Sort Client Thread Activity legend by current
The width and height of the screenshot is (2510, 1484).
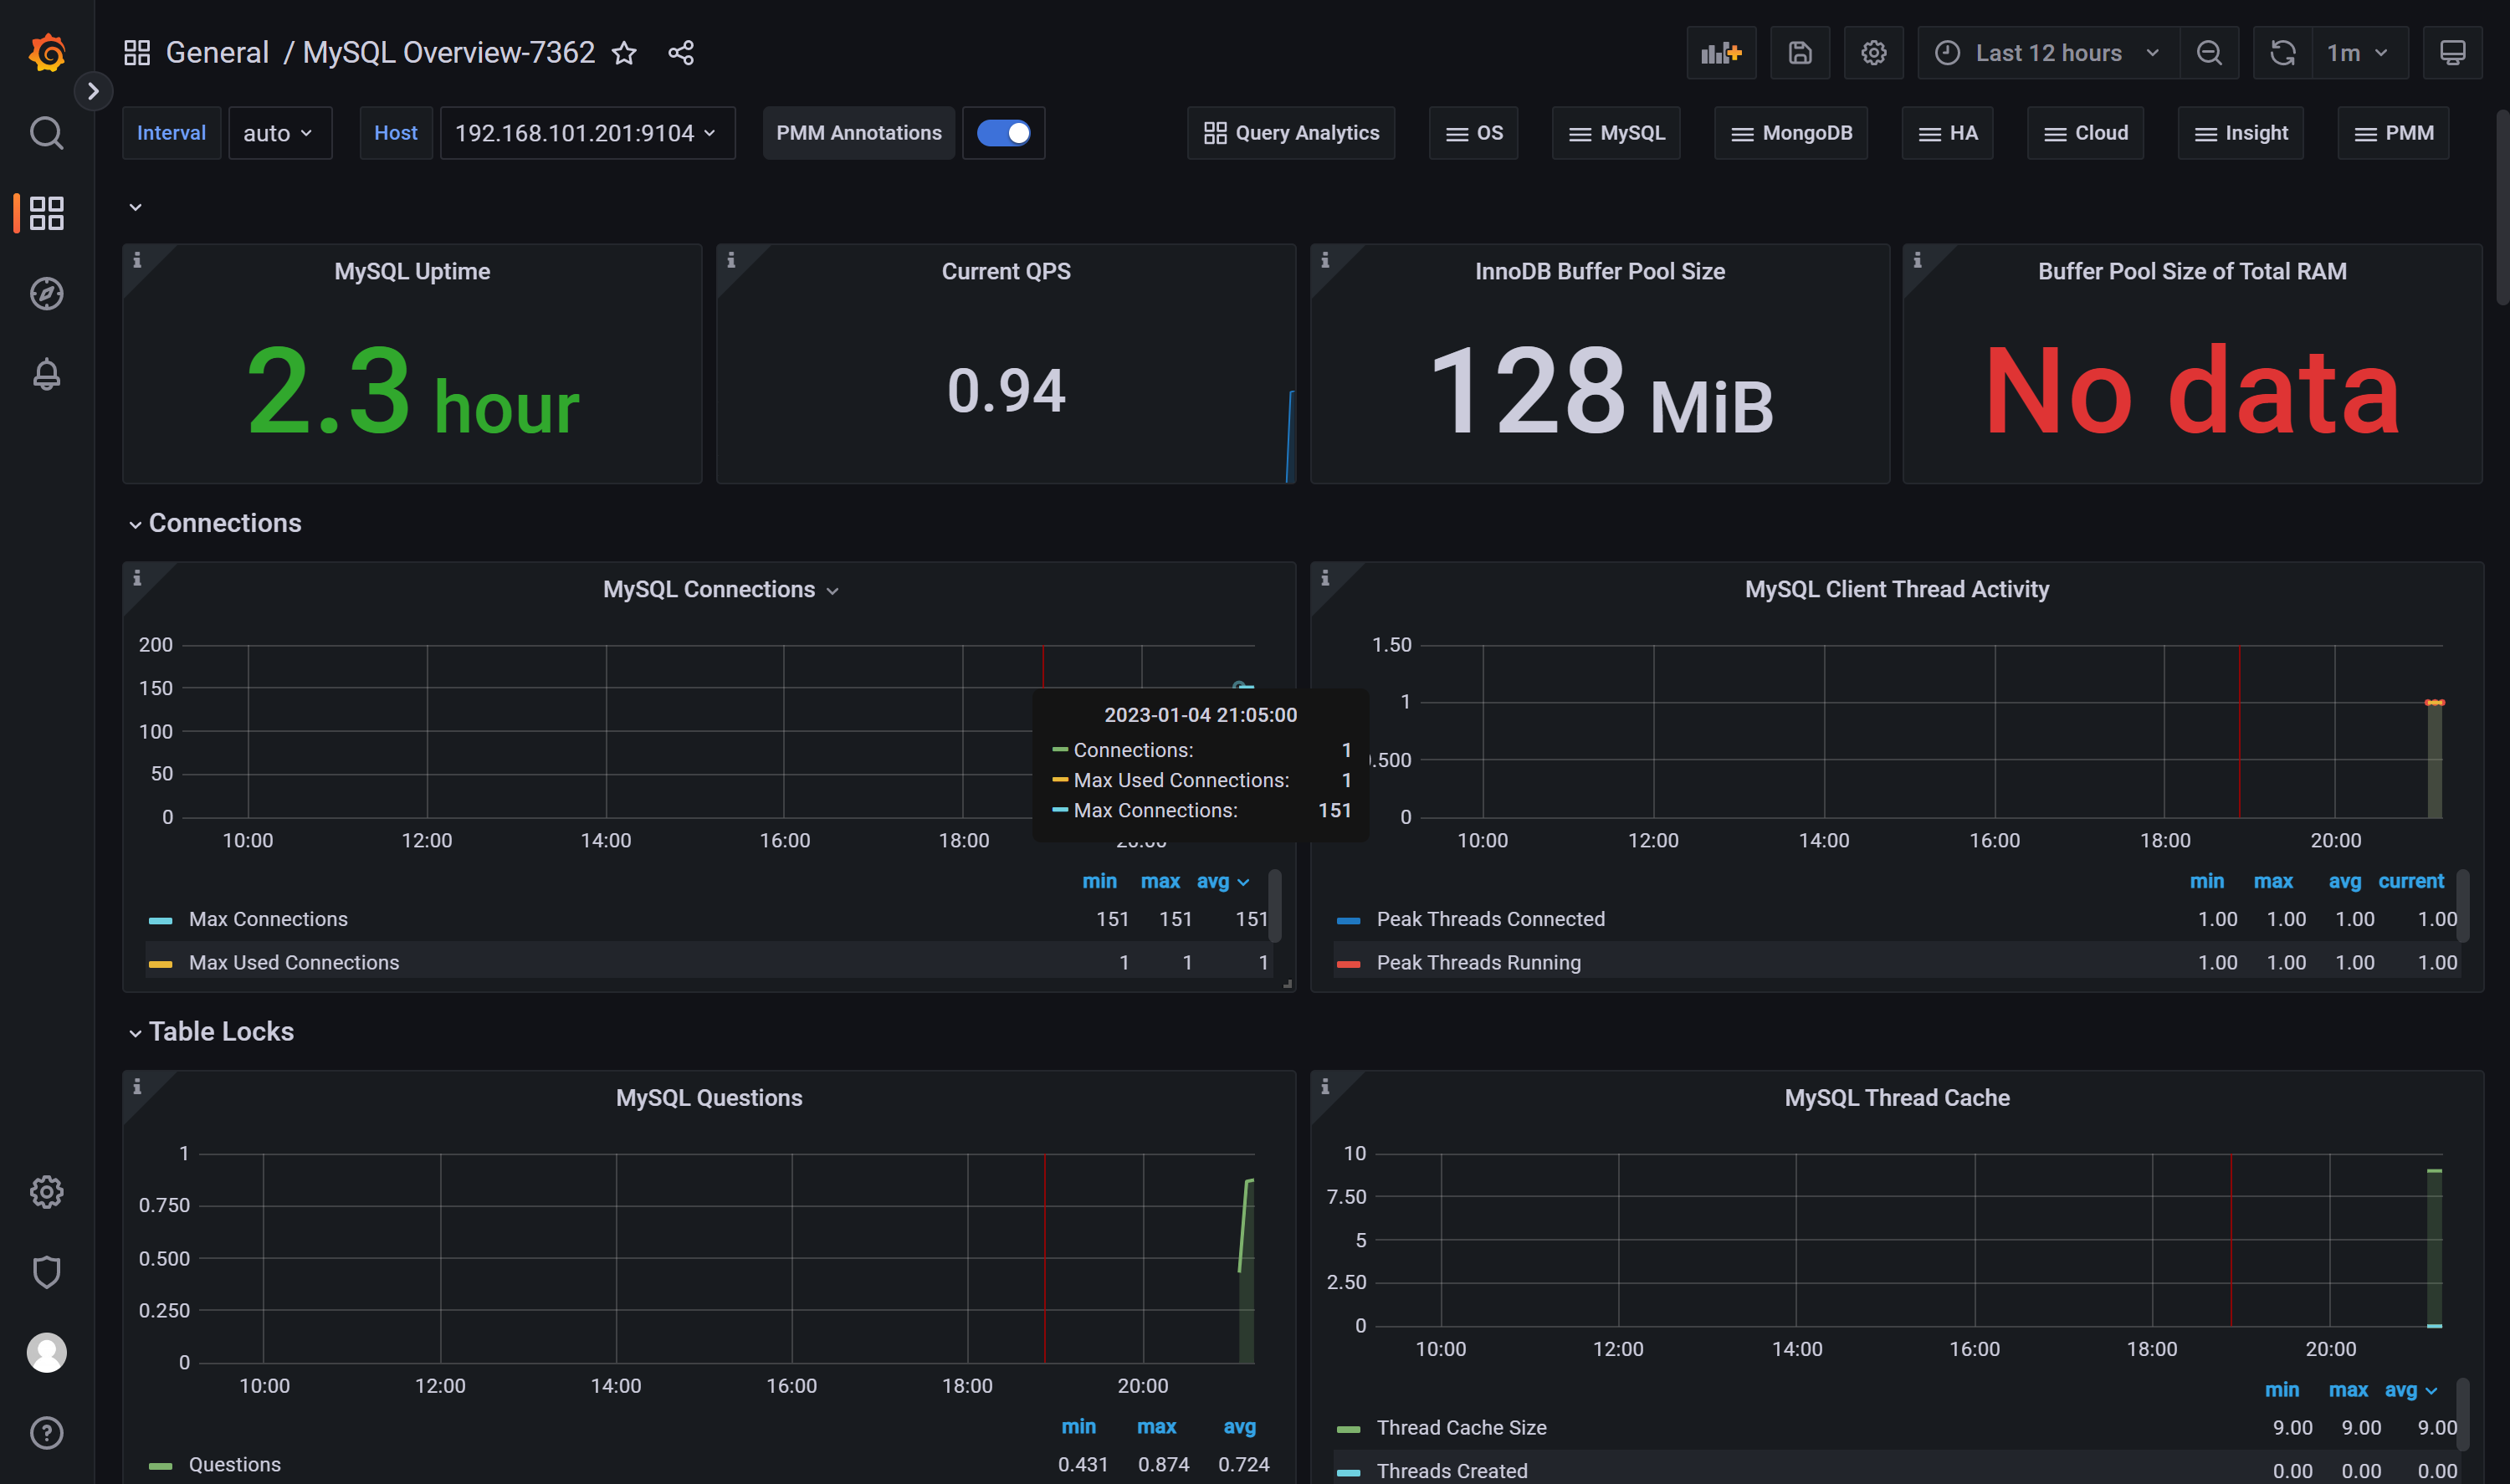coord(2410,881)
